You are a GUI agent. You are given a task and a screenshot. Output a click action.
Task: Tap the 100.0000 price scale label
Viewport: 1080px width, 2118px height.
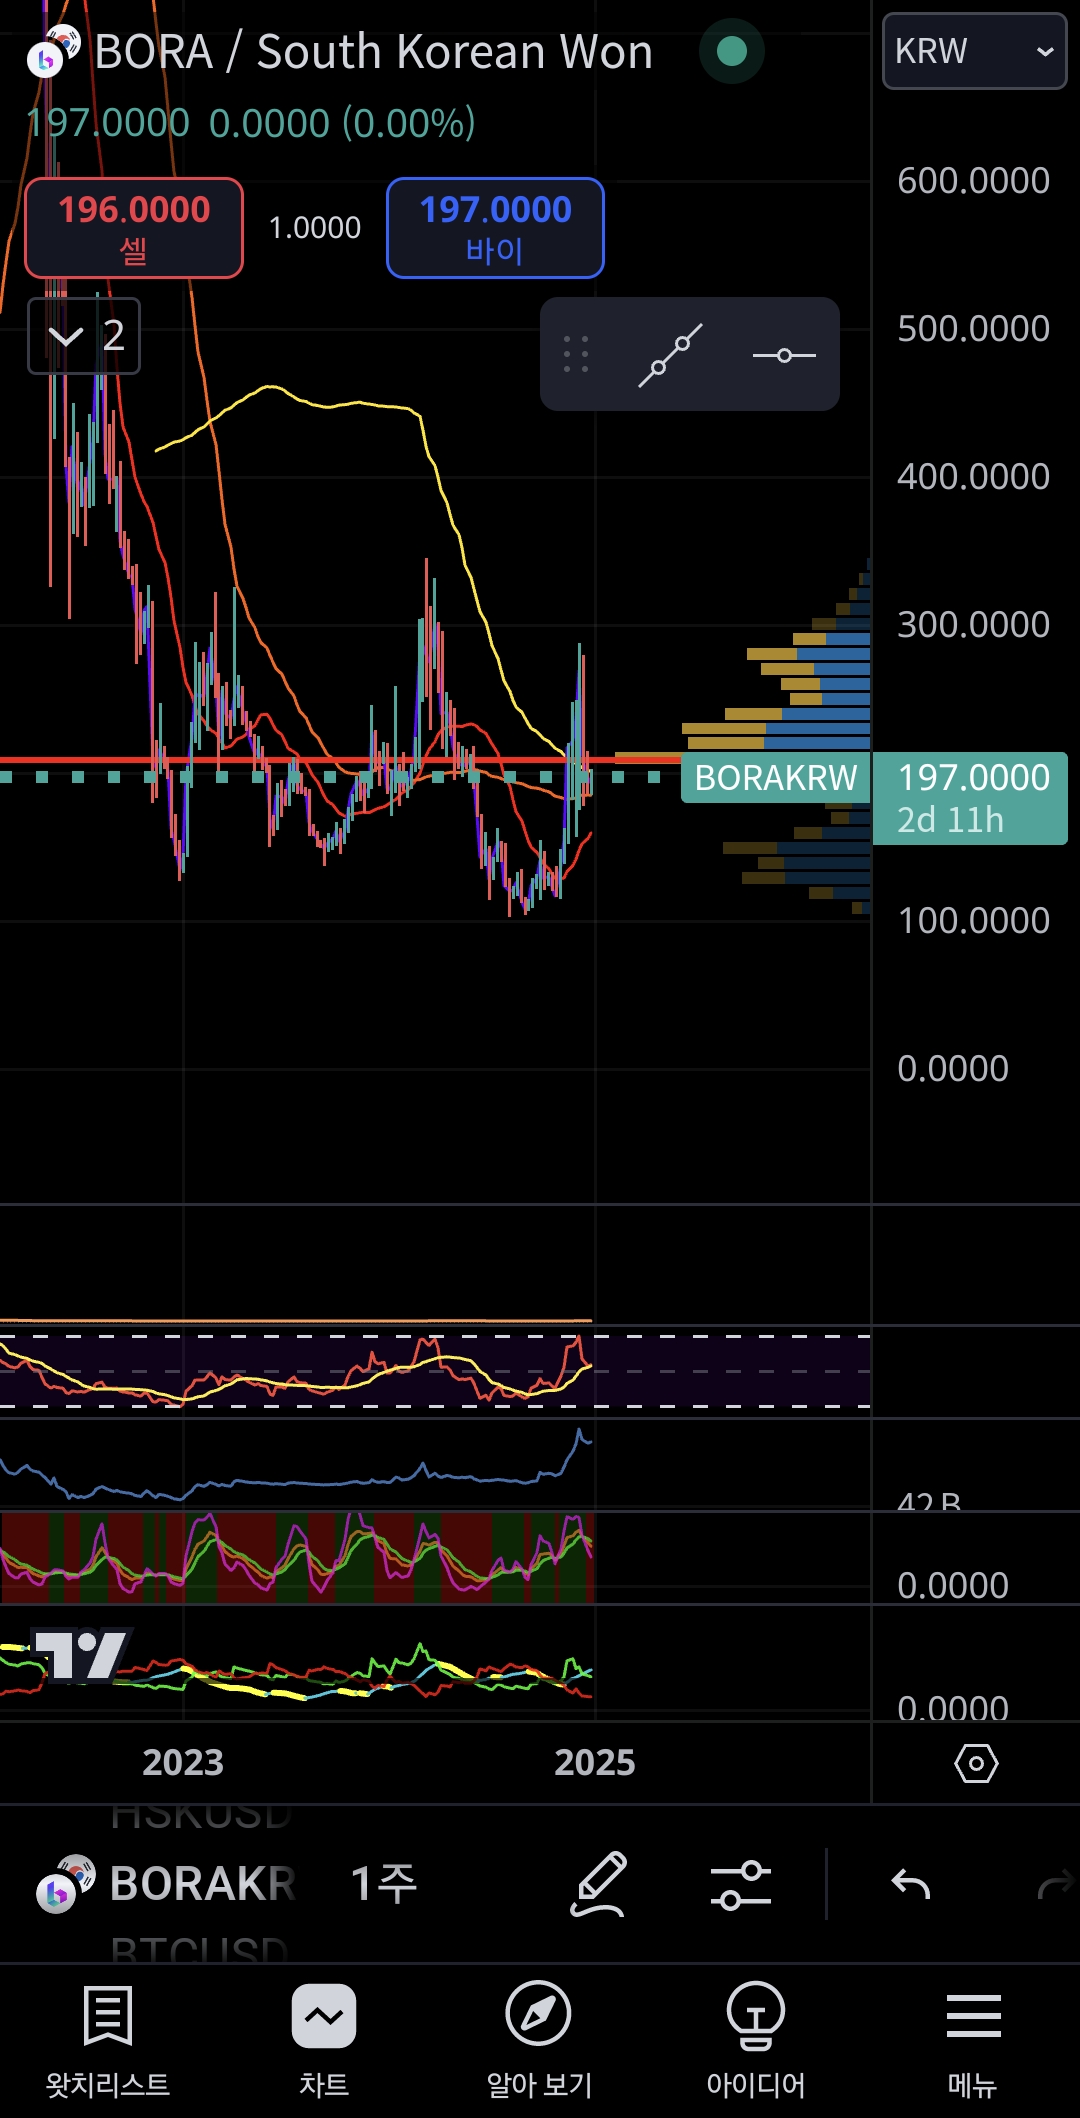(973, 921)
